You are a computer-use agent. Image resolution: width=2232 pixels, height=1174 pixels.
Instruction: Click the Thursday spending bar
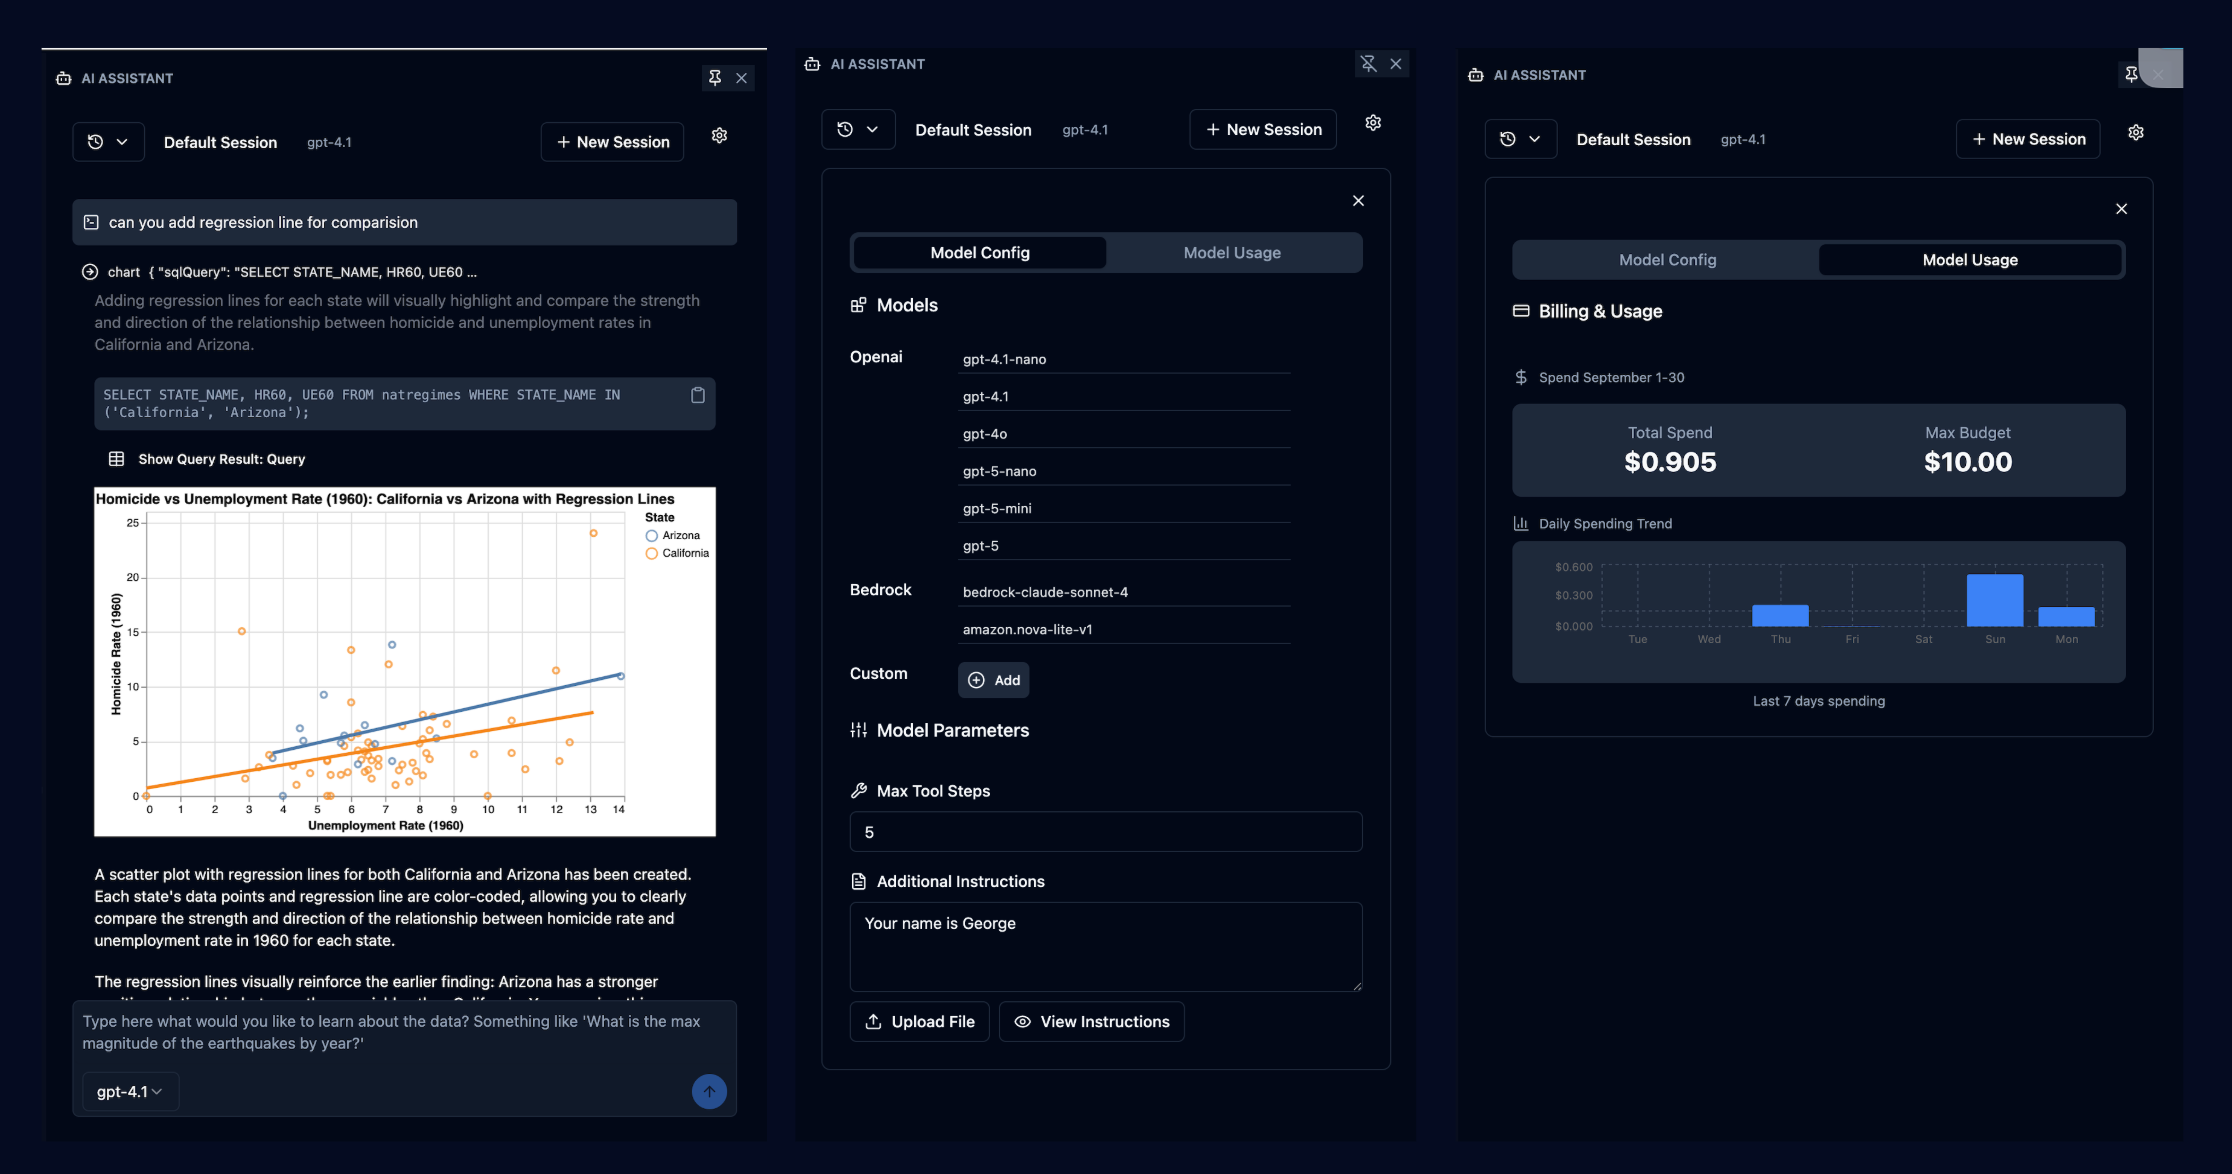point(1780,615)
